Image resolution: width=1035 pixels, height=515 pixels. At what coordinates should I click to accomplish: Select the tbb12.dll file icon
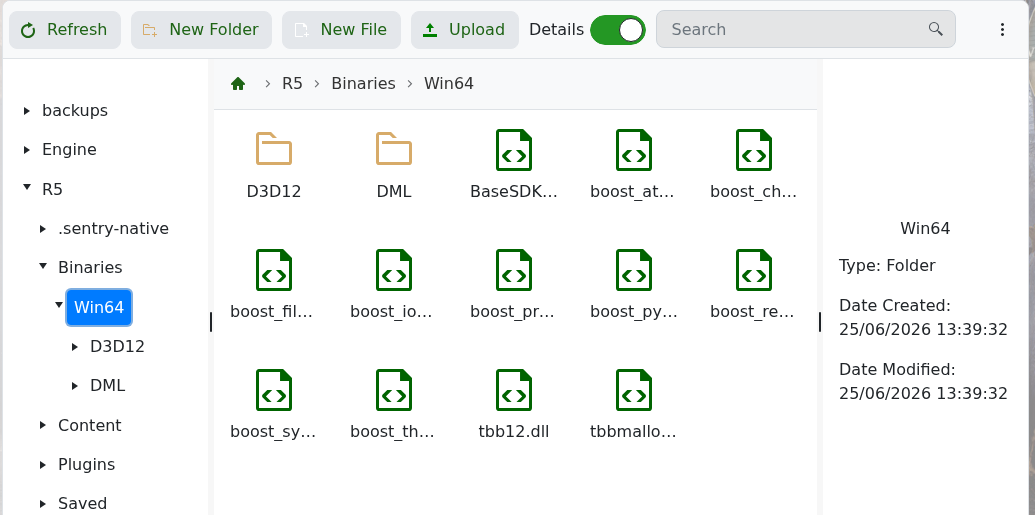(514, 390)
